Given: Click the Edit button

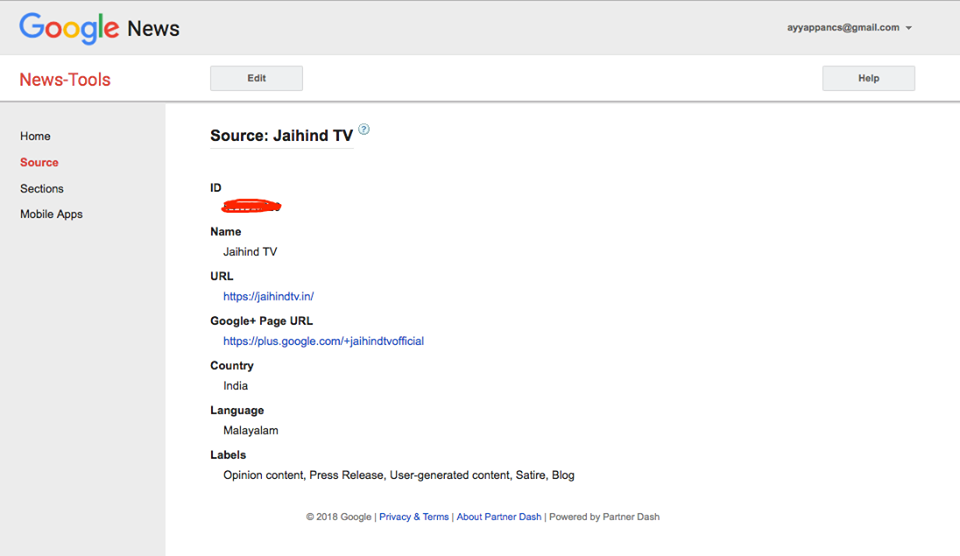Looking at the screenshot, I should coord(257,78).
